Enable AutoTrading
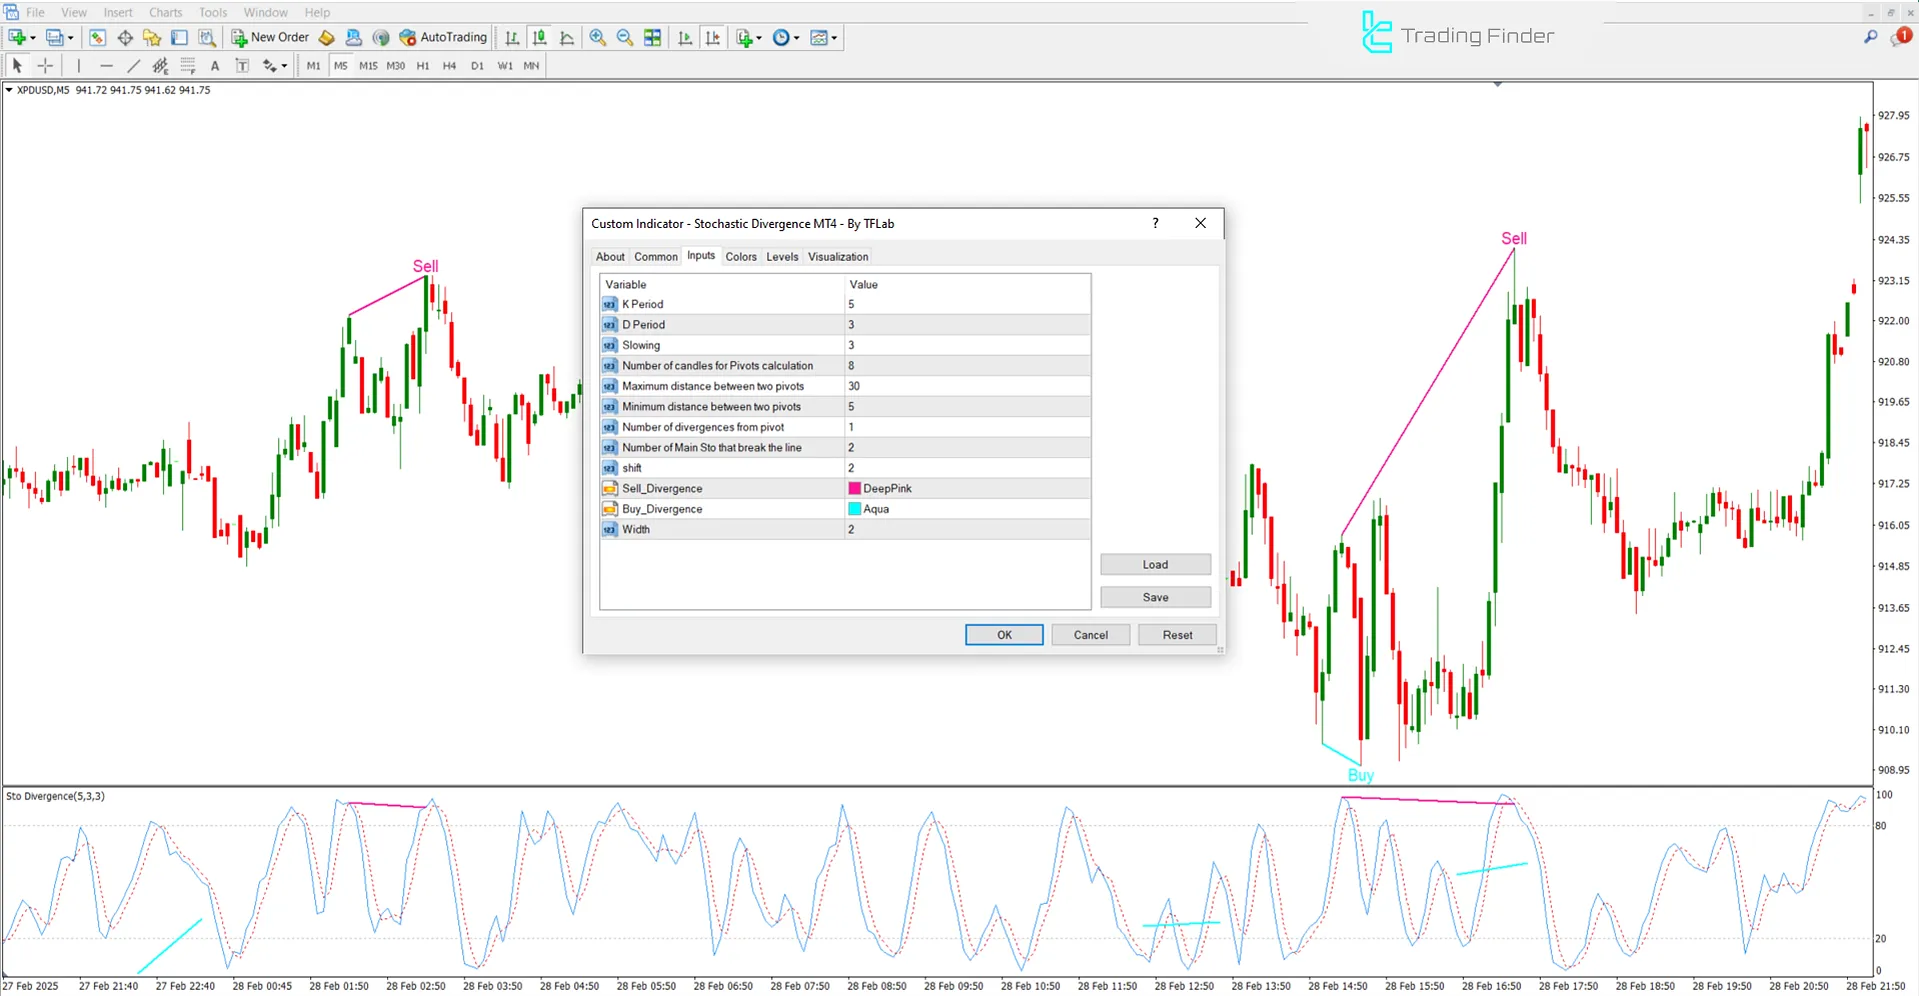 (x=443, y=37)
